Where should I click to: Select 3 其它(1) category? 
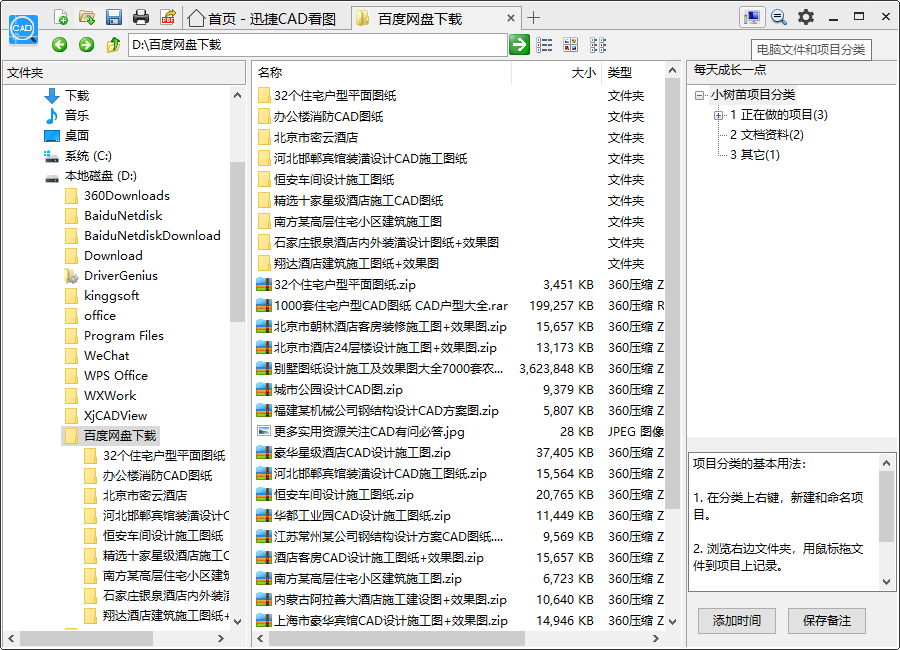(755, 155)
